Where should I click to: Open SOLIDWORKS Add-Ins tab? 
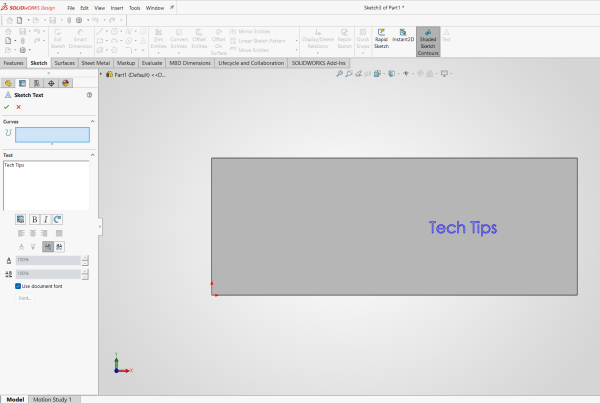318,63
